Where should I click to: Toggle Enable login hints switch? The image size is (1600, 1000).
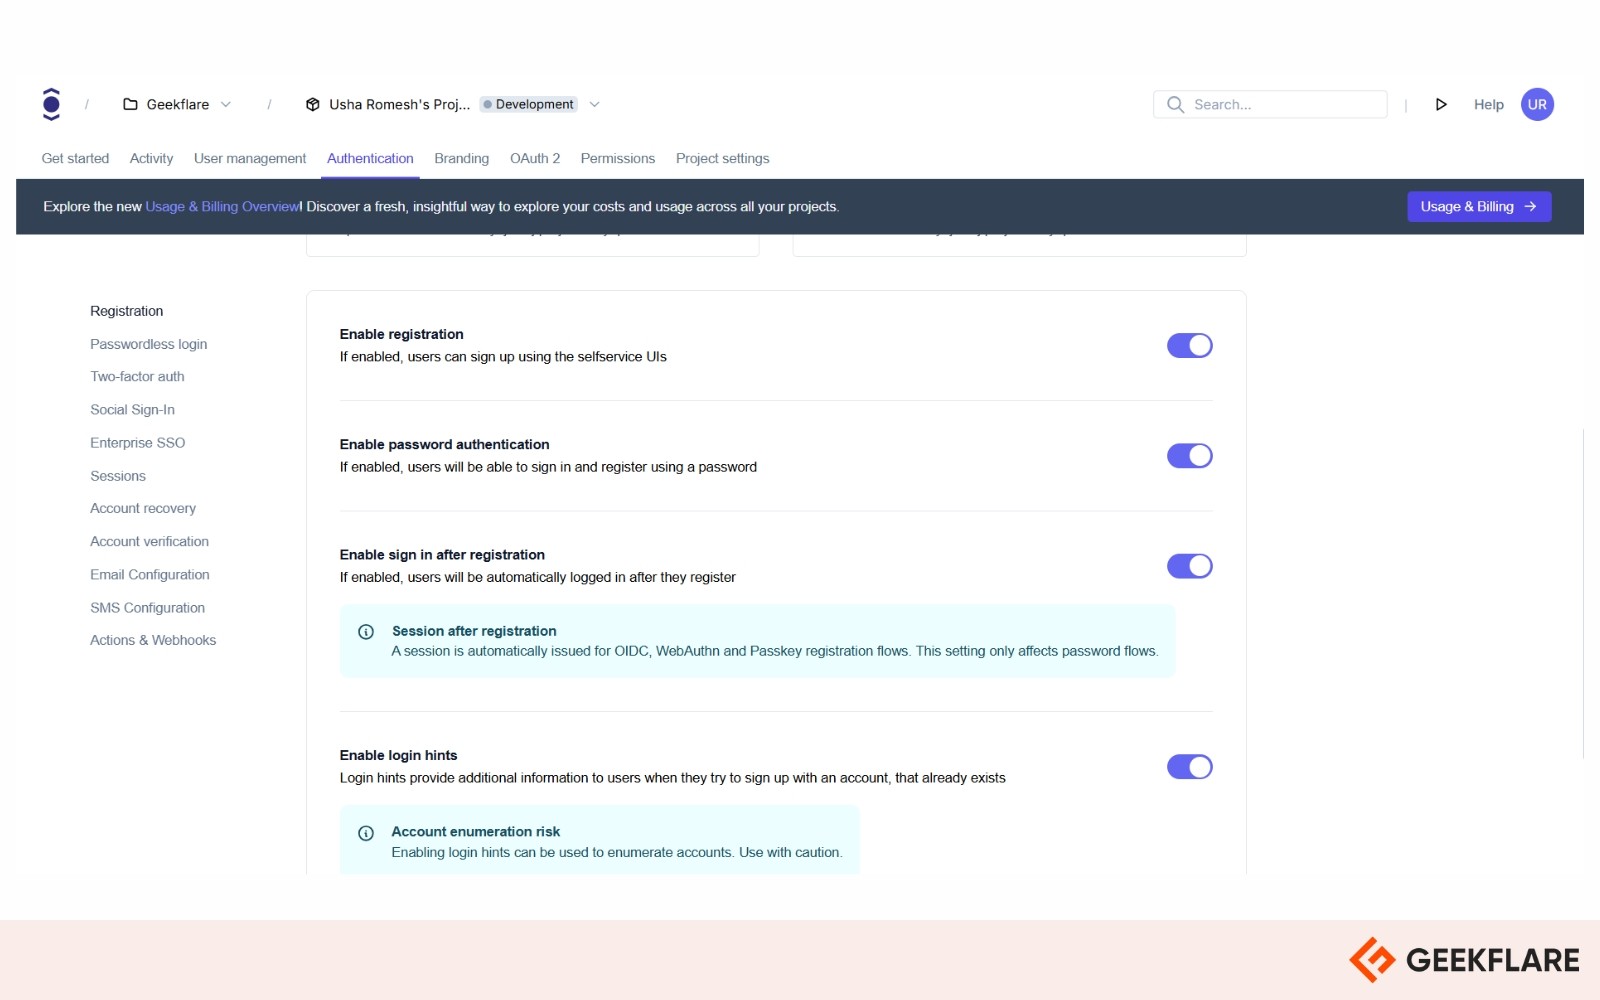pyautogui.click(x=1189, y=767)
